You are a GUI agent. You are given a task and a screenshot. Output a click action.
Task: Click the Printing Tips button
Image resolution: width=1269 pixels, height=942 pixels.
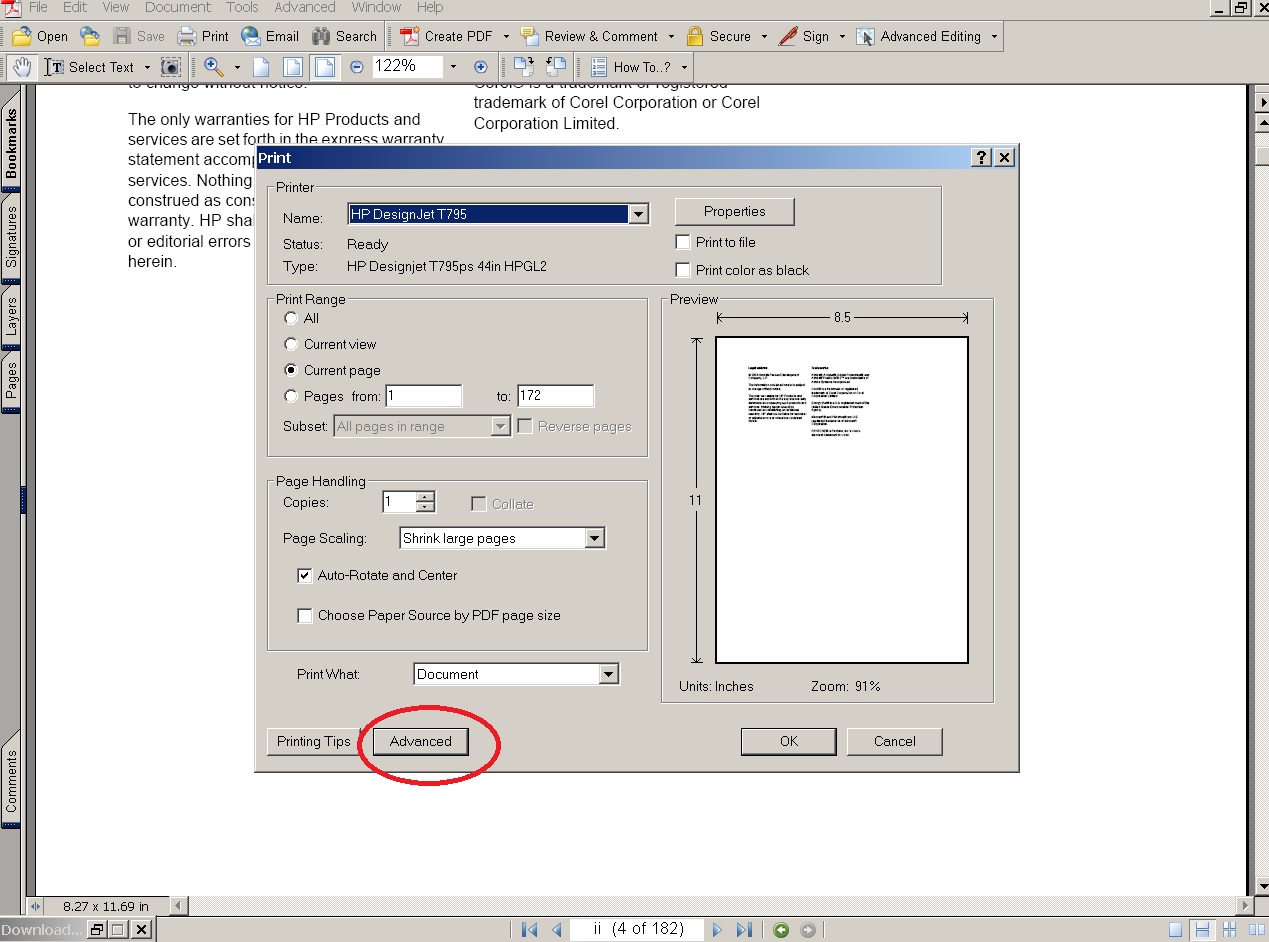[x=314, y=741]
